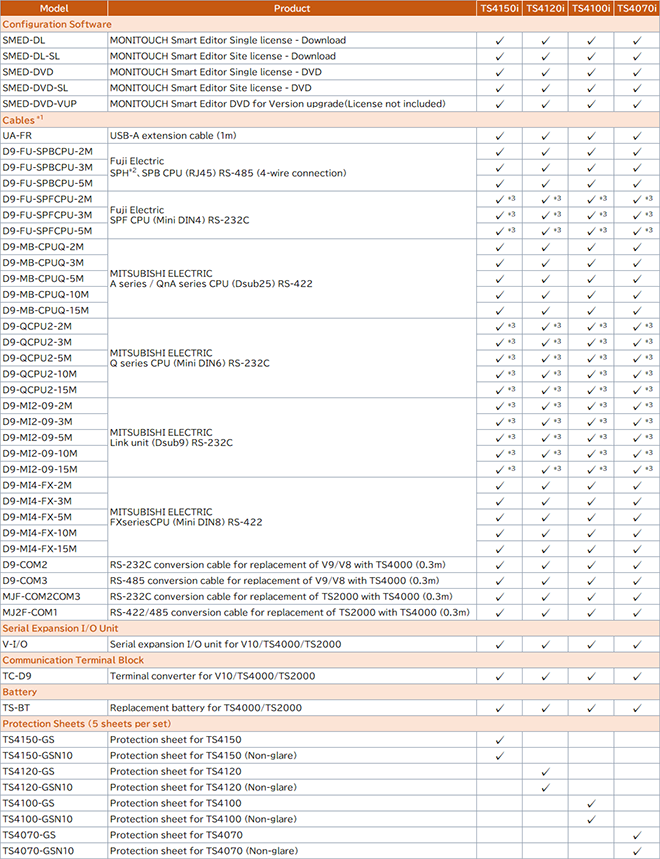Click MONITOUCH Smart Editor Site license - Download

tap(223, 56)
